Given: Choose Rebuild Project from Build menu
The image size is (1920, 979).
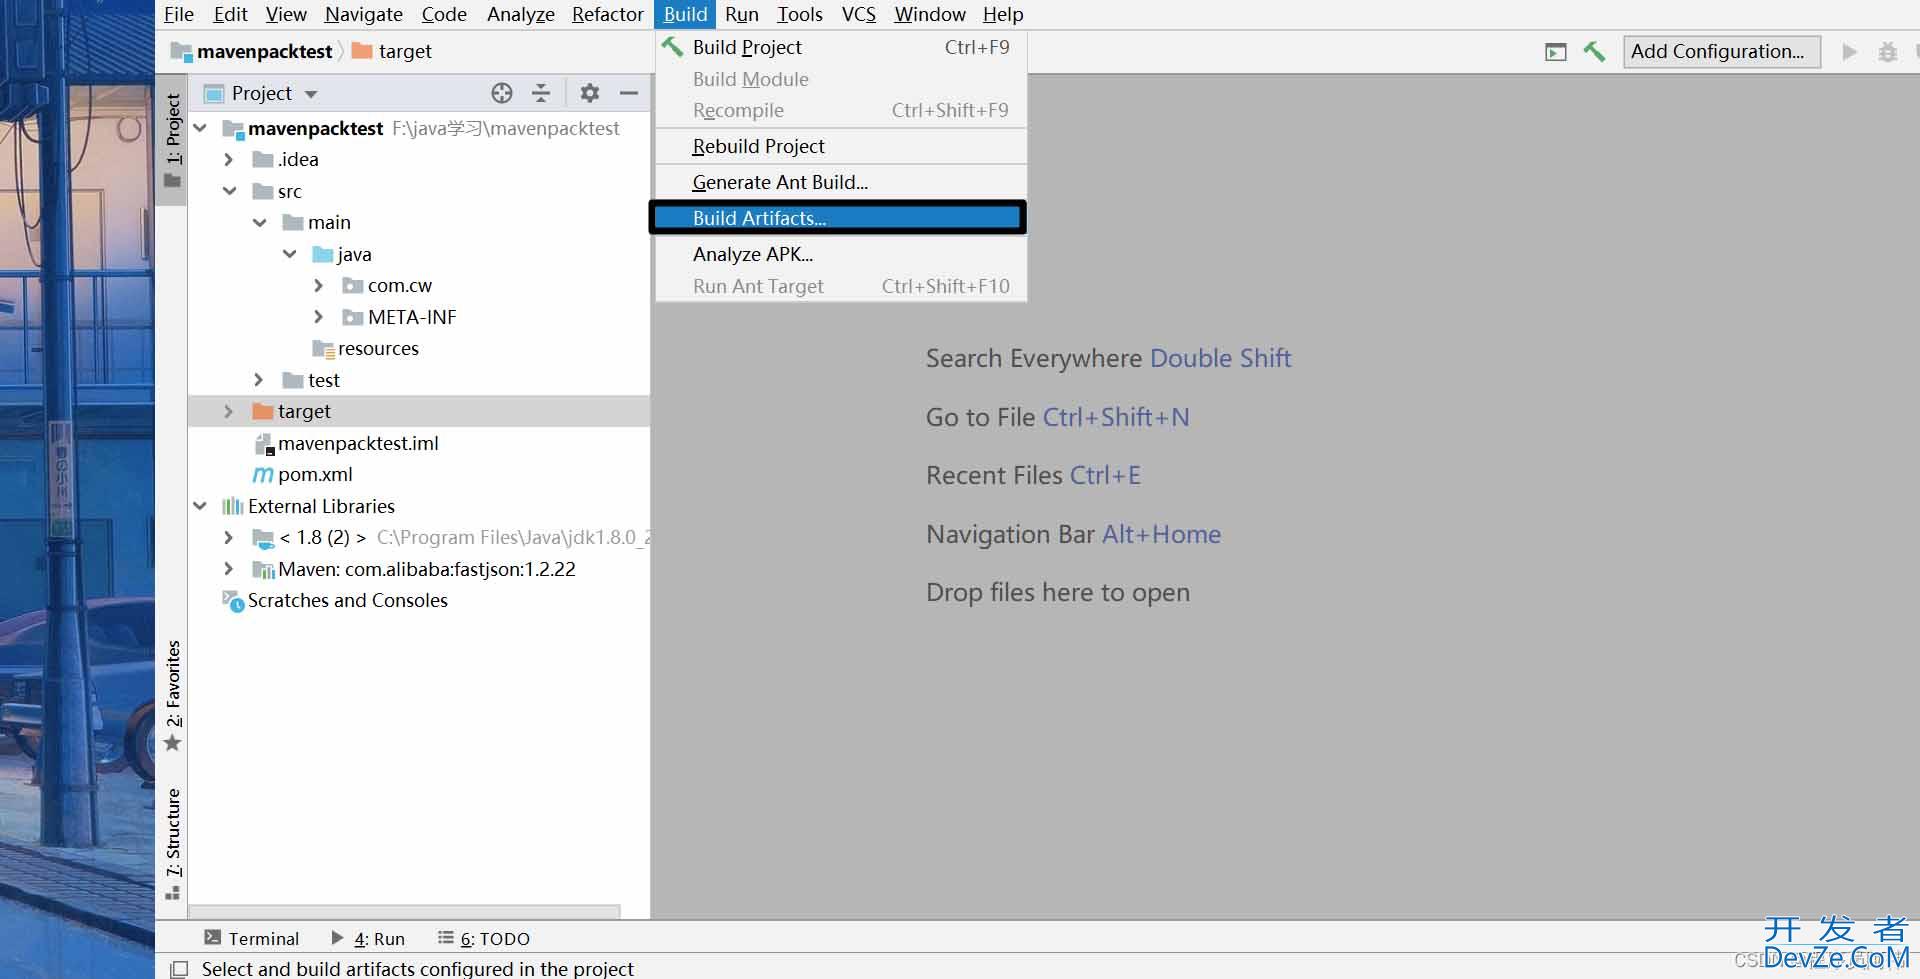Looking at the screenshot, I should point(841,146).
